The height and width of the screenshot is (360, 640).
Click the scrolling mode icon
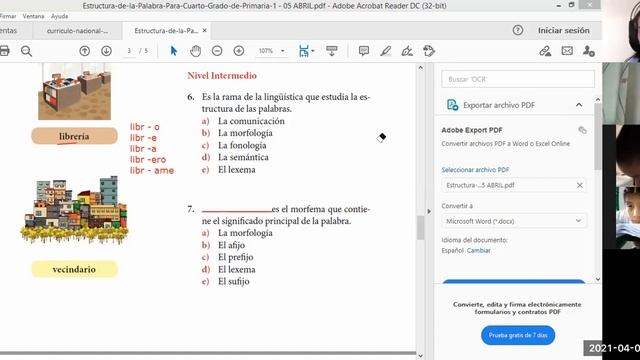pos(331,51)
